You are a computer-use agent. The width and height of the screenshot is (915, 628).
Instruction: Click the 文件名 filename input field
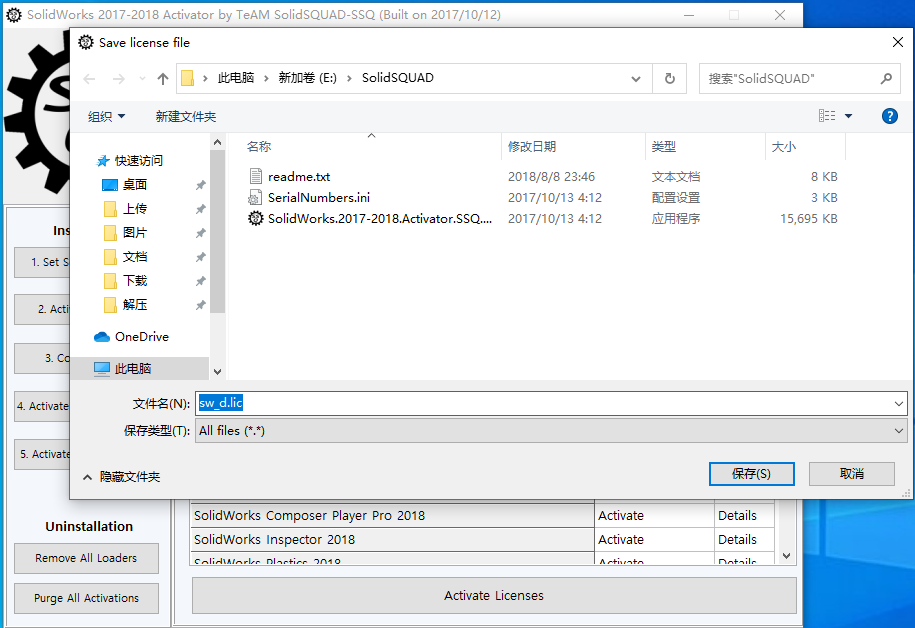click(542, 403)
